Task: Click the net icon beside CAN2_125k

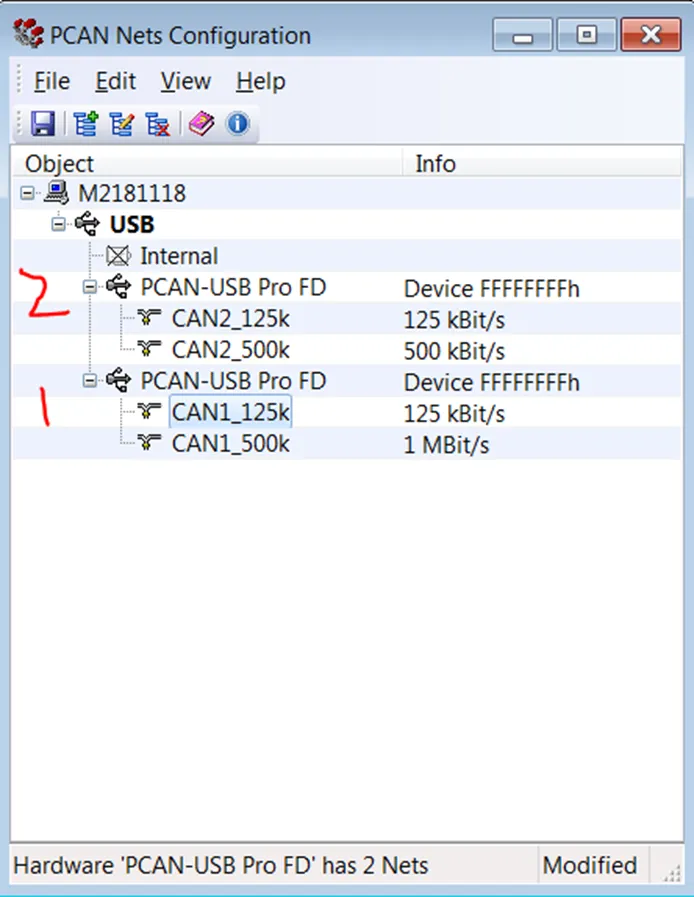Action: (x=149, y=317)
